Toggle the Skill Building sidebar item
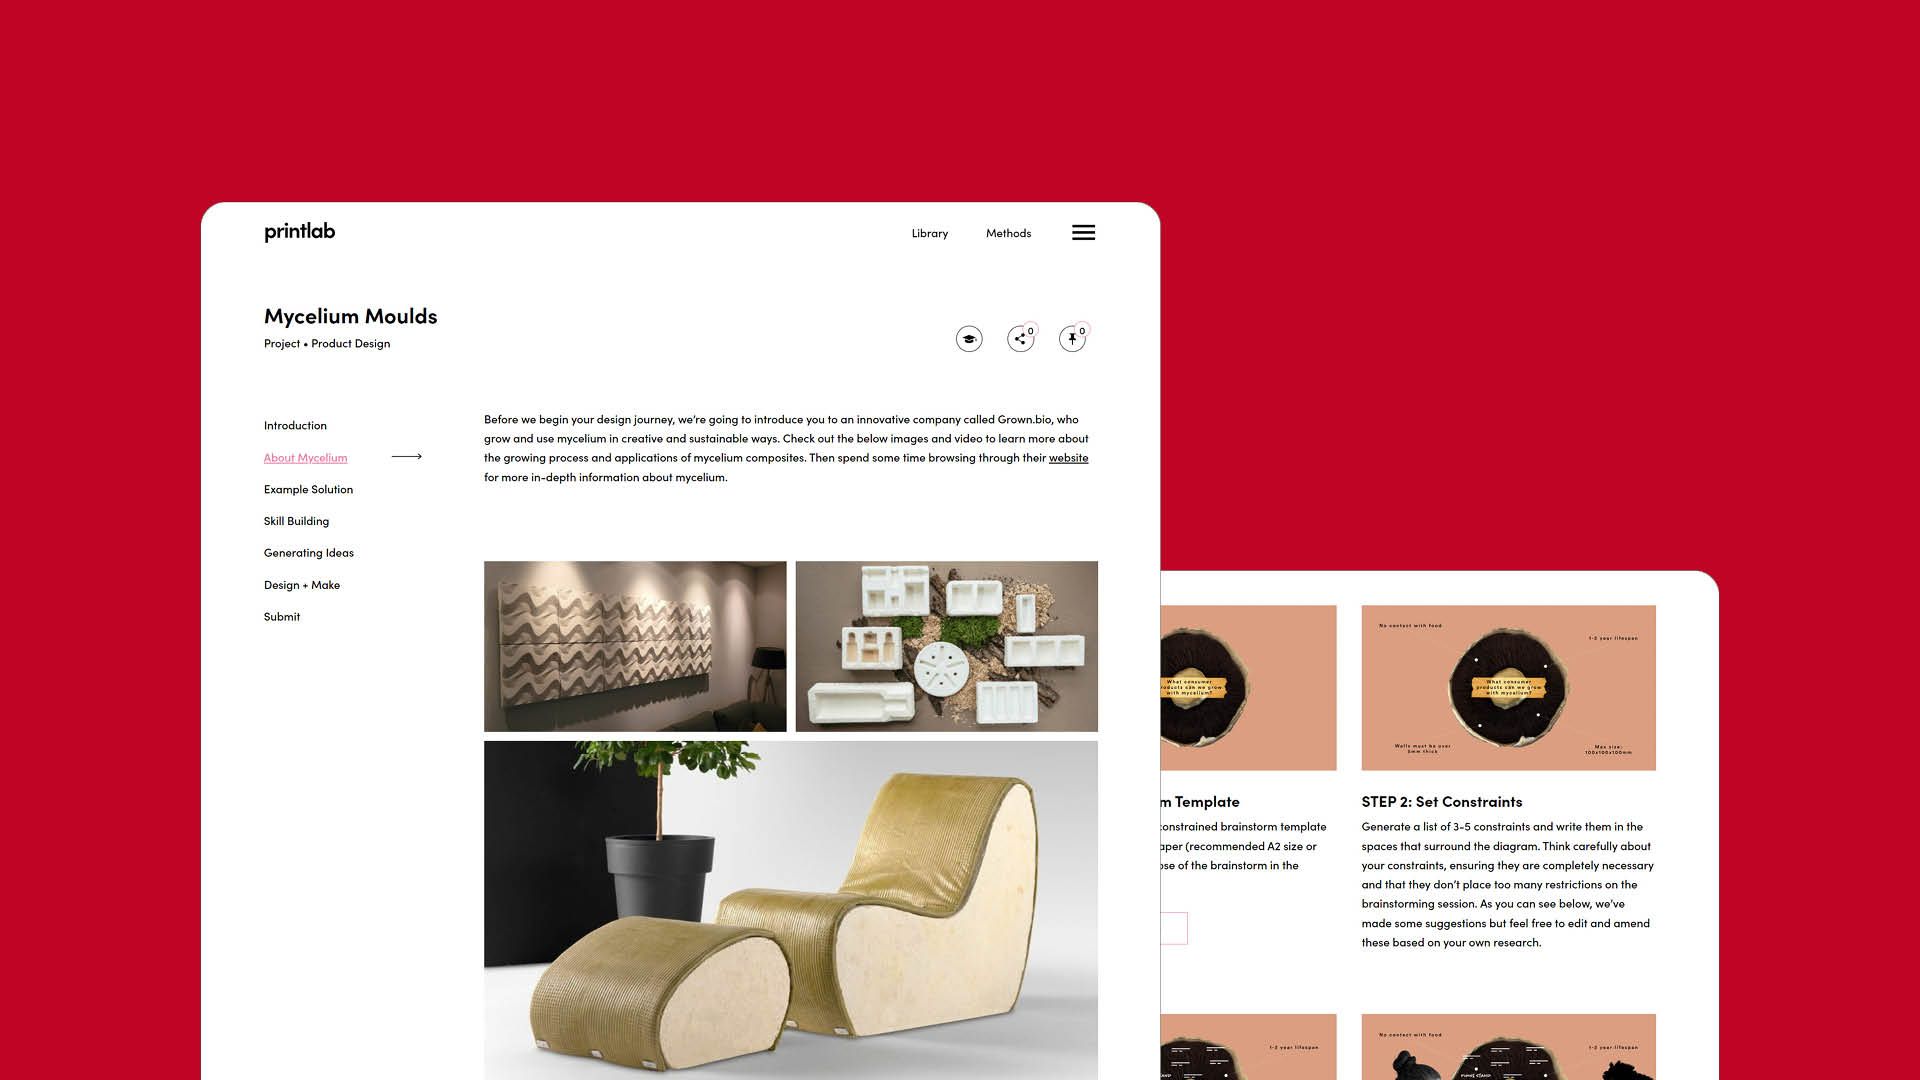Viewport: 1920px width, 1080px height. click(x=295, y=521)
